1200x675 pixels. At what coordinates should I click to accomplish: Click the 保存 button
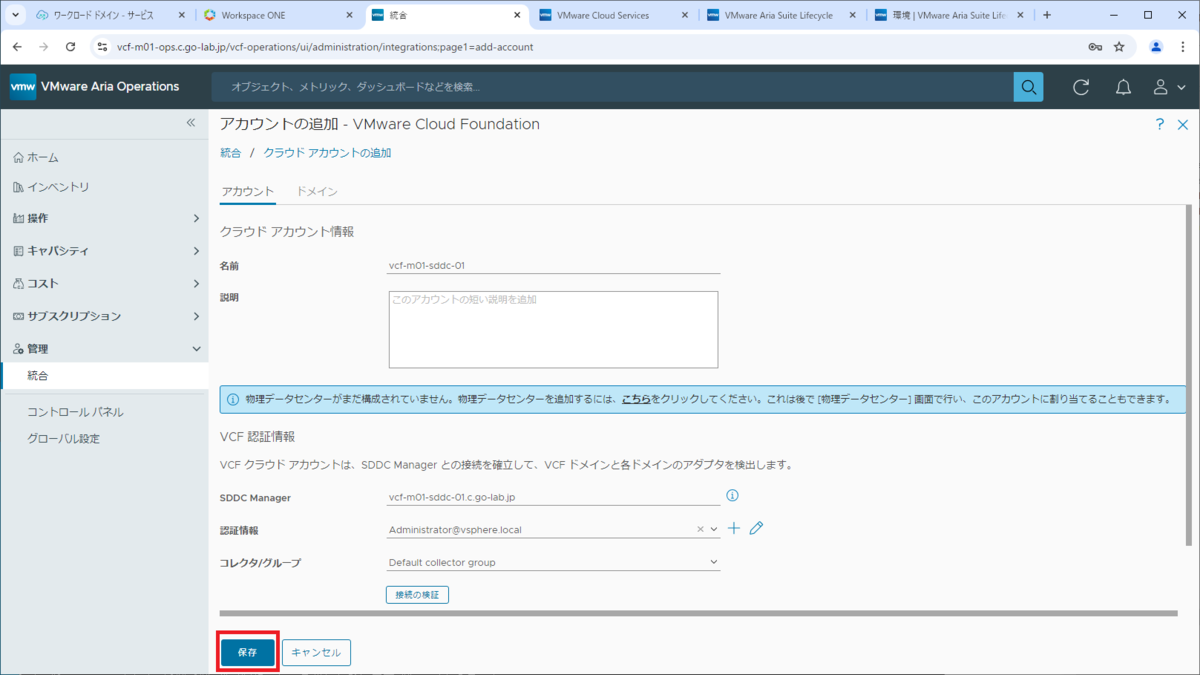(x=247, y=652)
